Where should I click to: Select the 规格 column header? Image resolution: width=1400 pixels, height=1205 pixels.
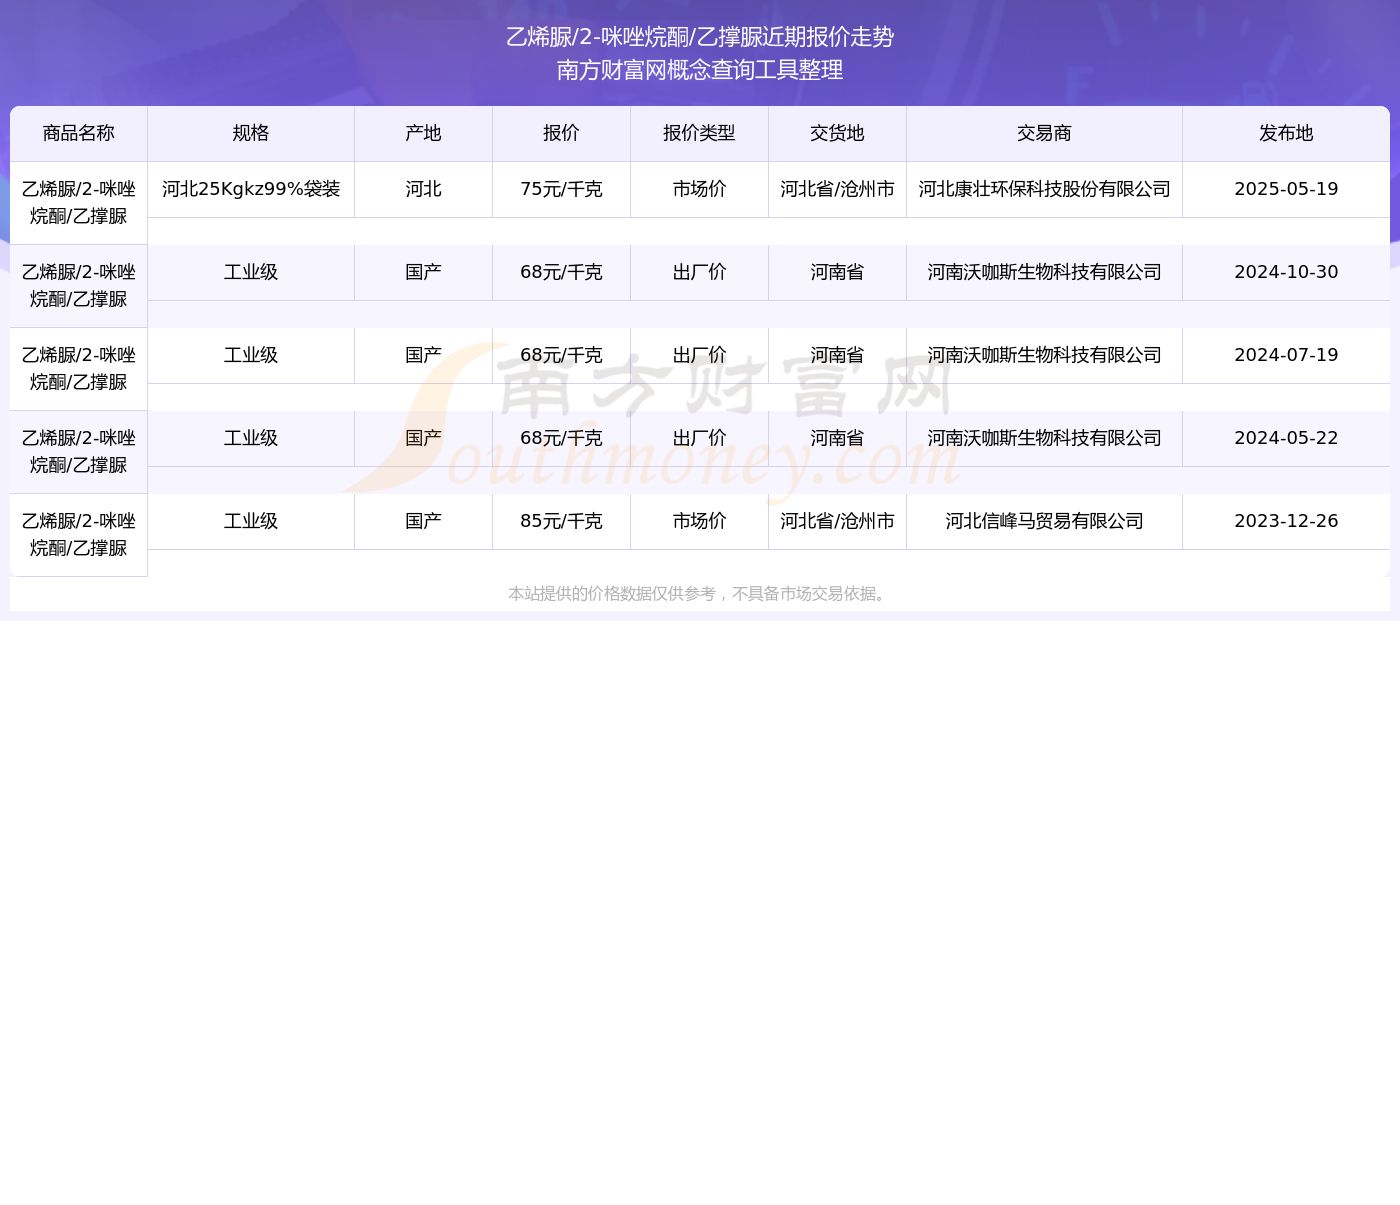pyautogui.click(x=250, y=133)
